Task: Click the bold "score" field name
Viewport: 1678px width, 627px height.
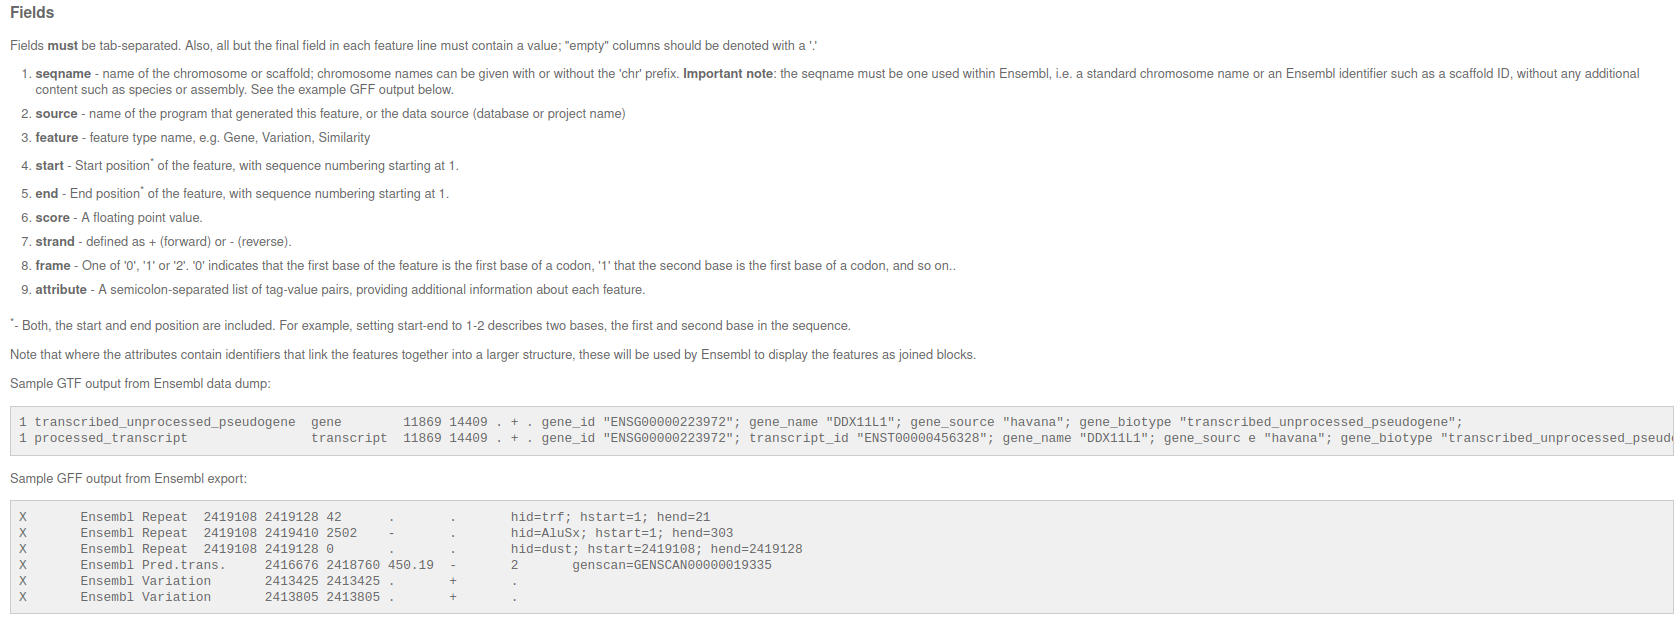Action: pyautogui.click(x=52, y=218)
